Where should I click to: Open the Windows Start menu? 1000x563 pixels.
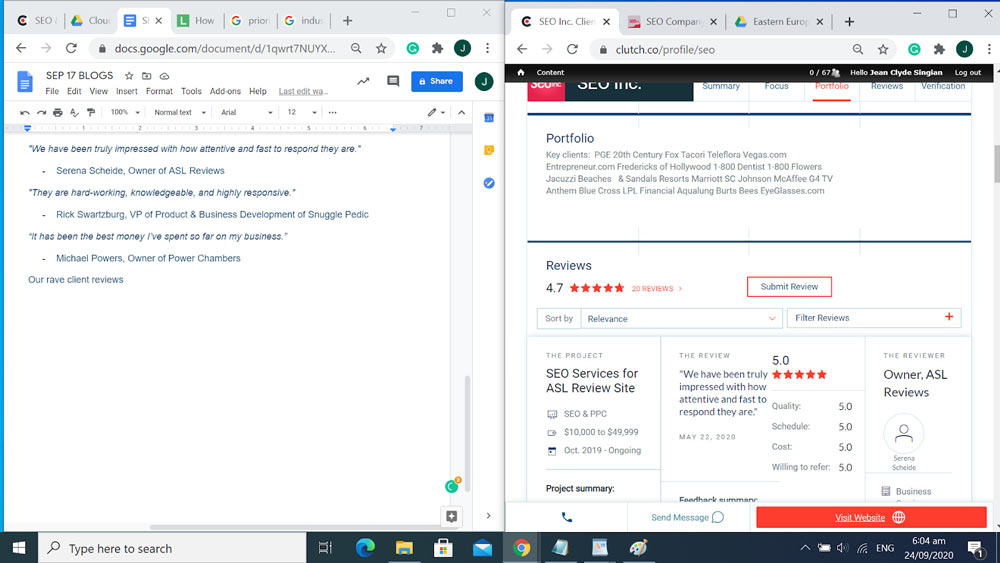point(19,548)
